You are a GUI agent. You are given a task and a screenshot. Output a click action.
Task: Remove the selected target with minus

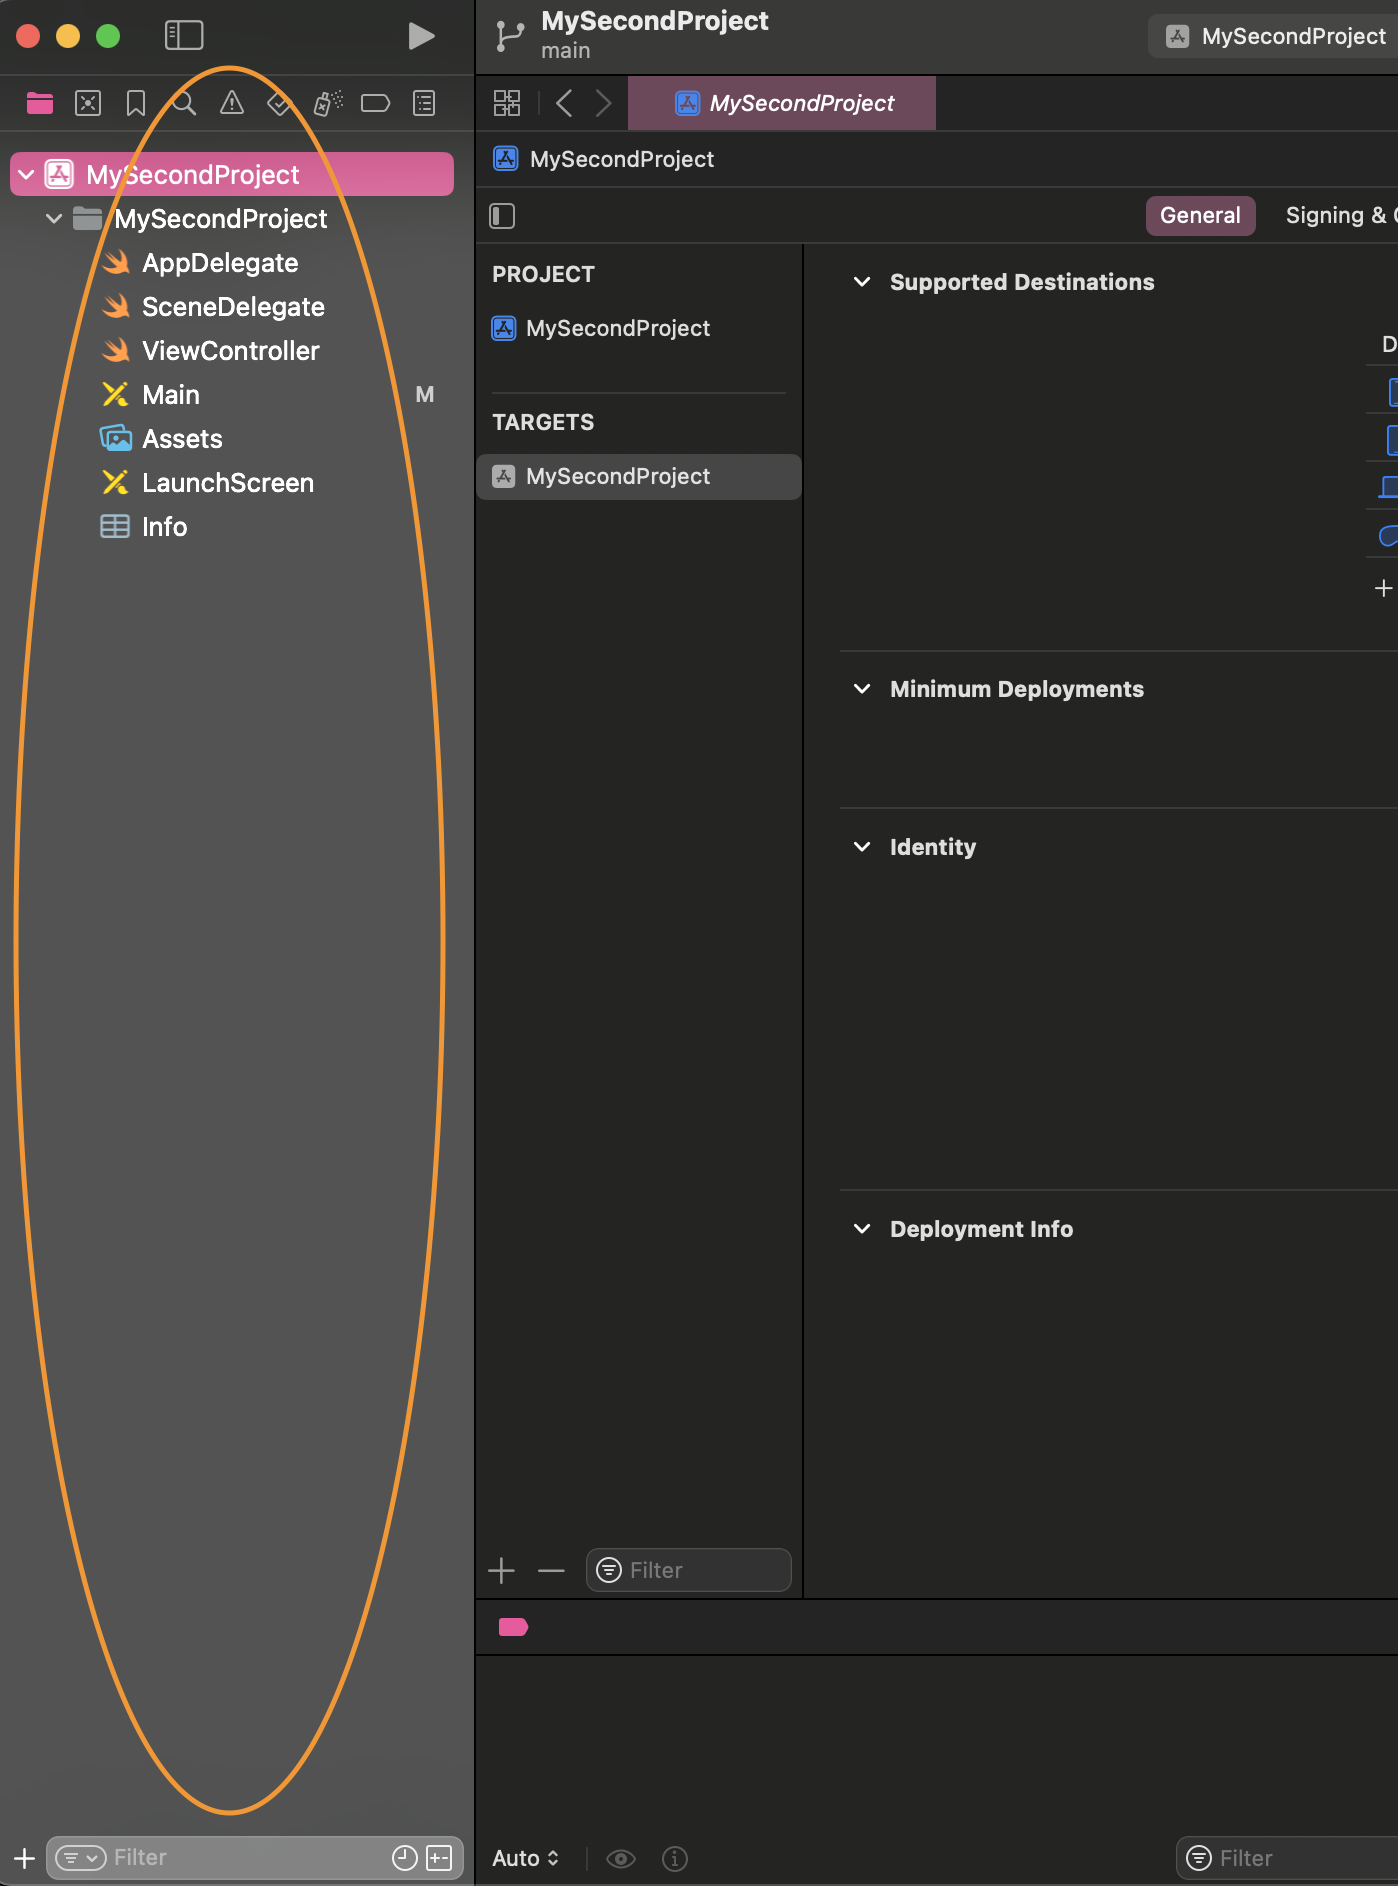point(551,1570)
